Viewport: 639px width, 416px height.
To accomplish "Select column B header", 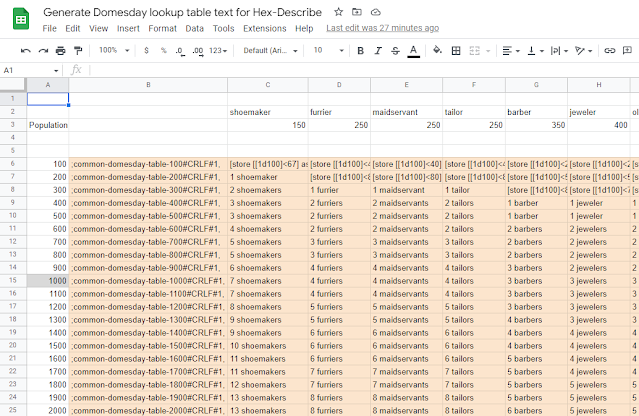I will pos(148,85).
